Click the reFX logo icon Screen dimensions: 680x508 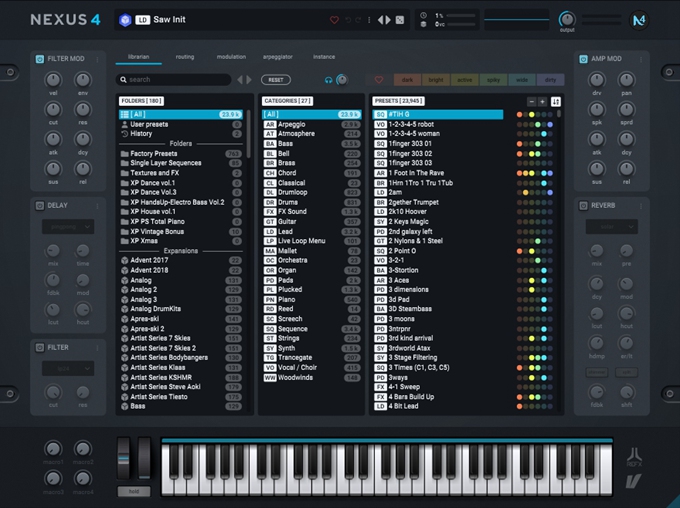click(x=634, y=457)
